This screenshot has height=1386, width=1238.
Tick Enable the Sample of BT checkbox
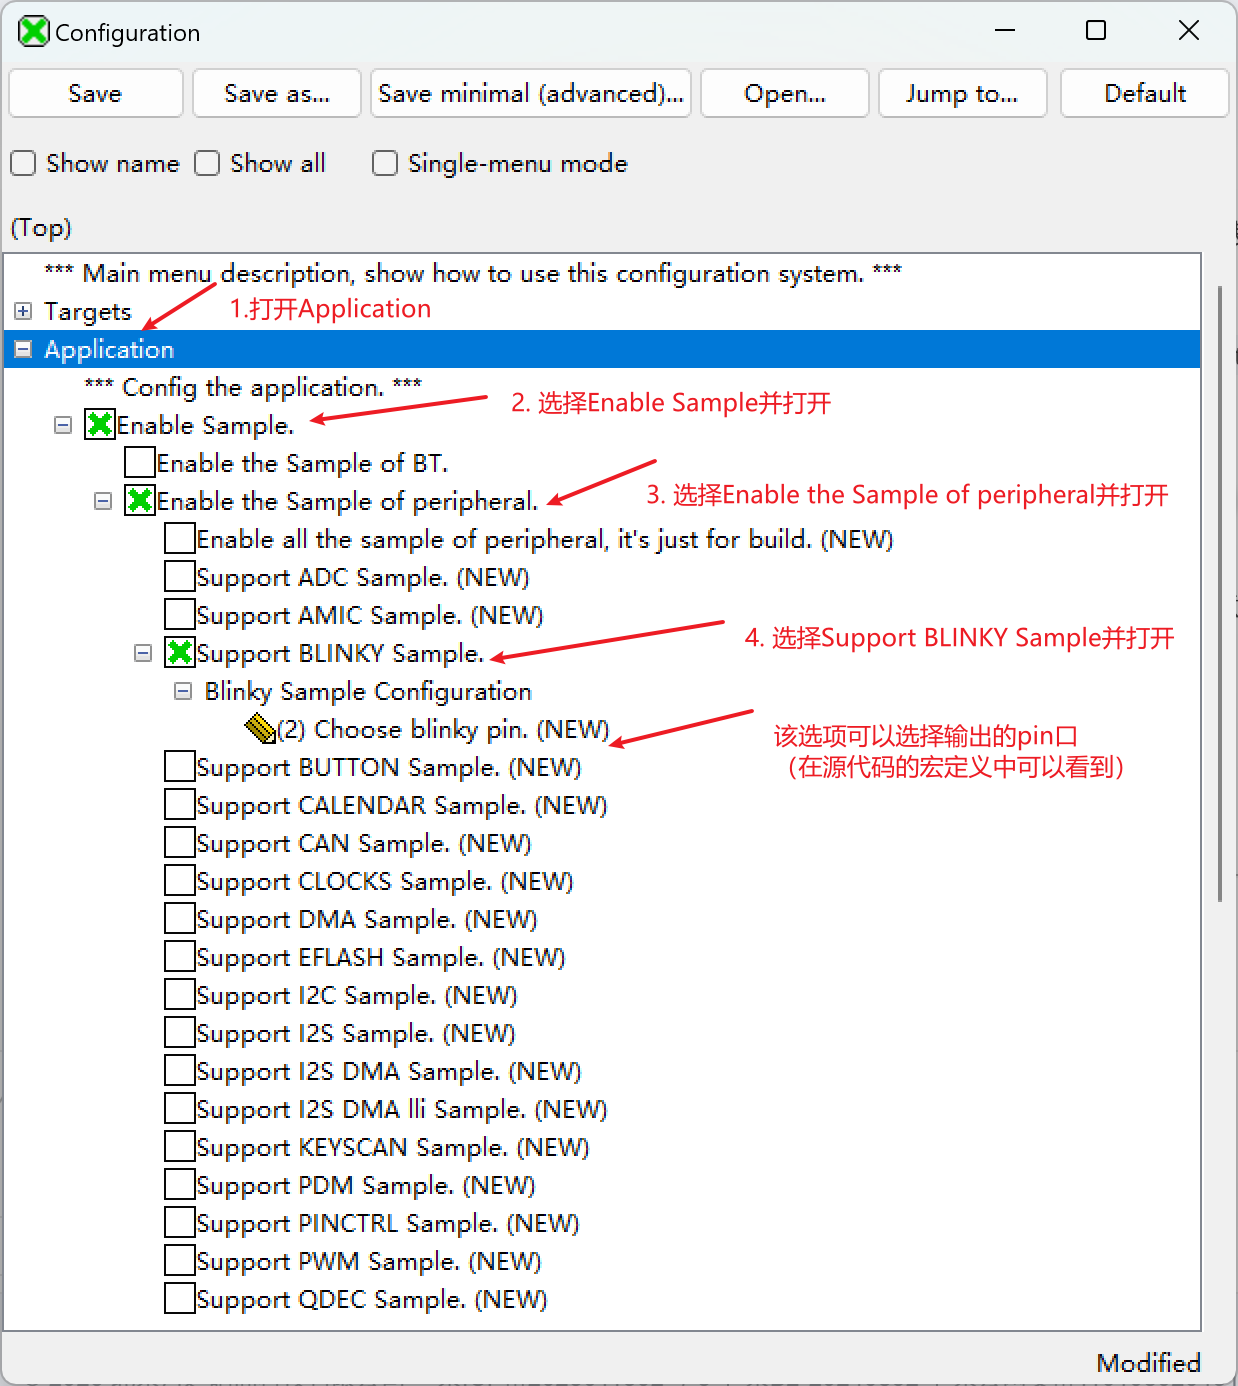tap(139, 463)
